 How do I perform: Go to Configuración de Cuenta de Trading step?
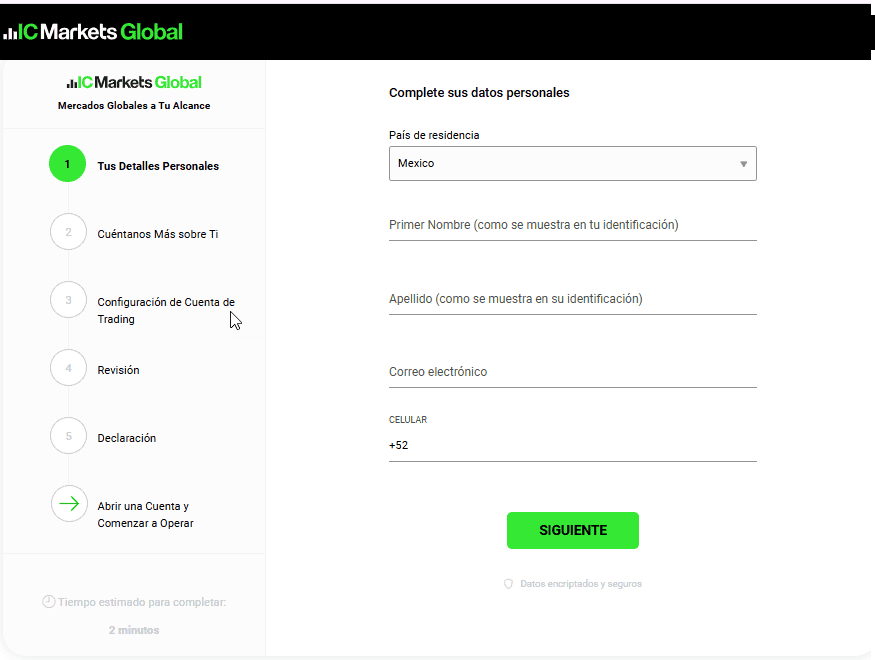tap(166, 310)
